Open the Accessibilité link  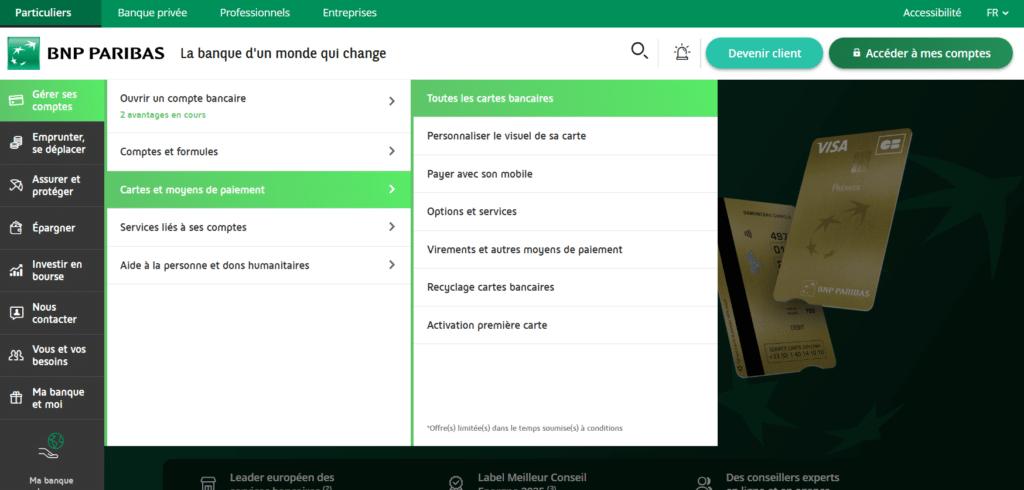931,13
